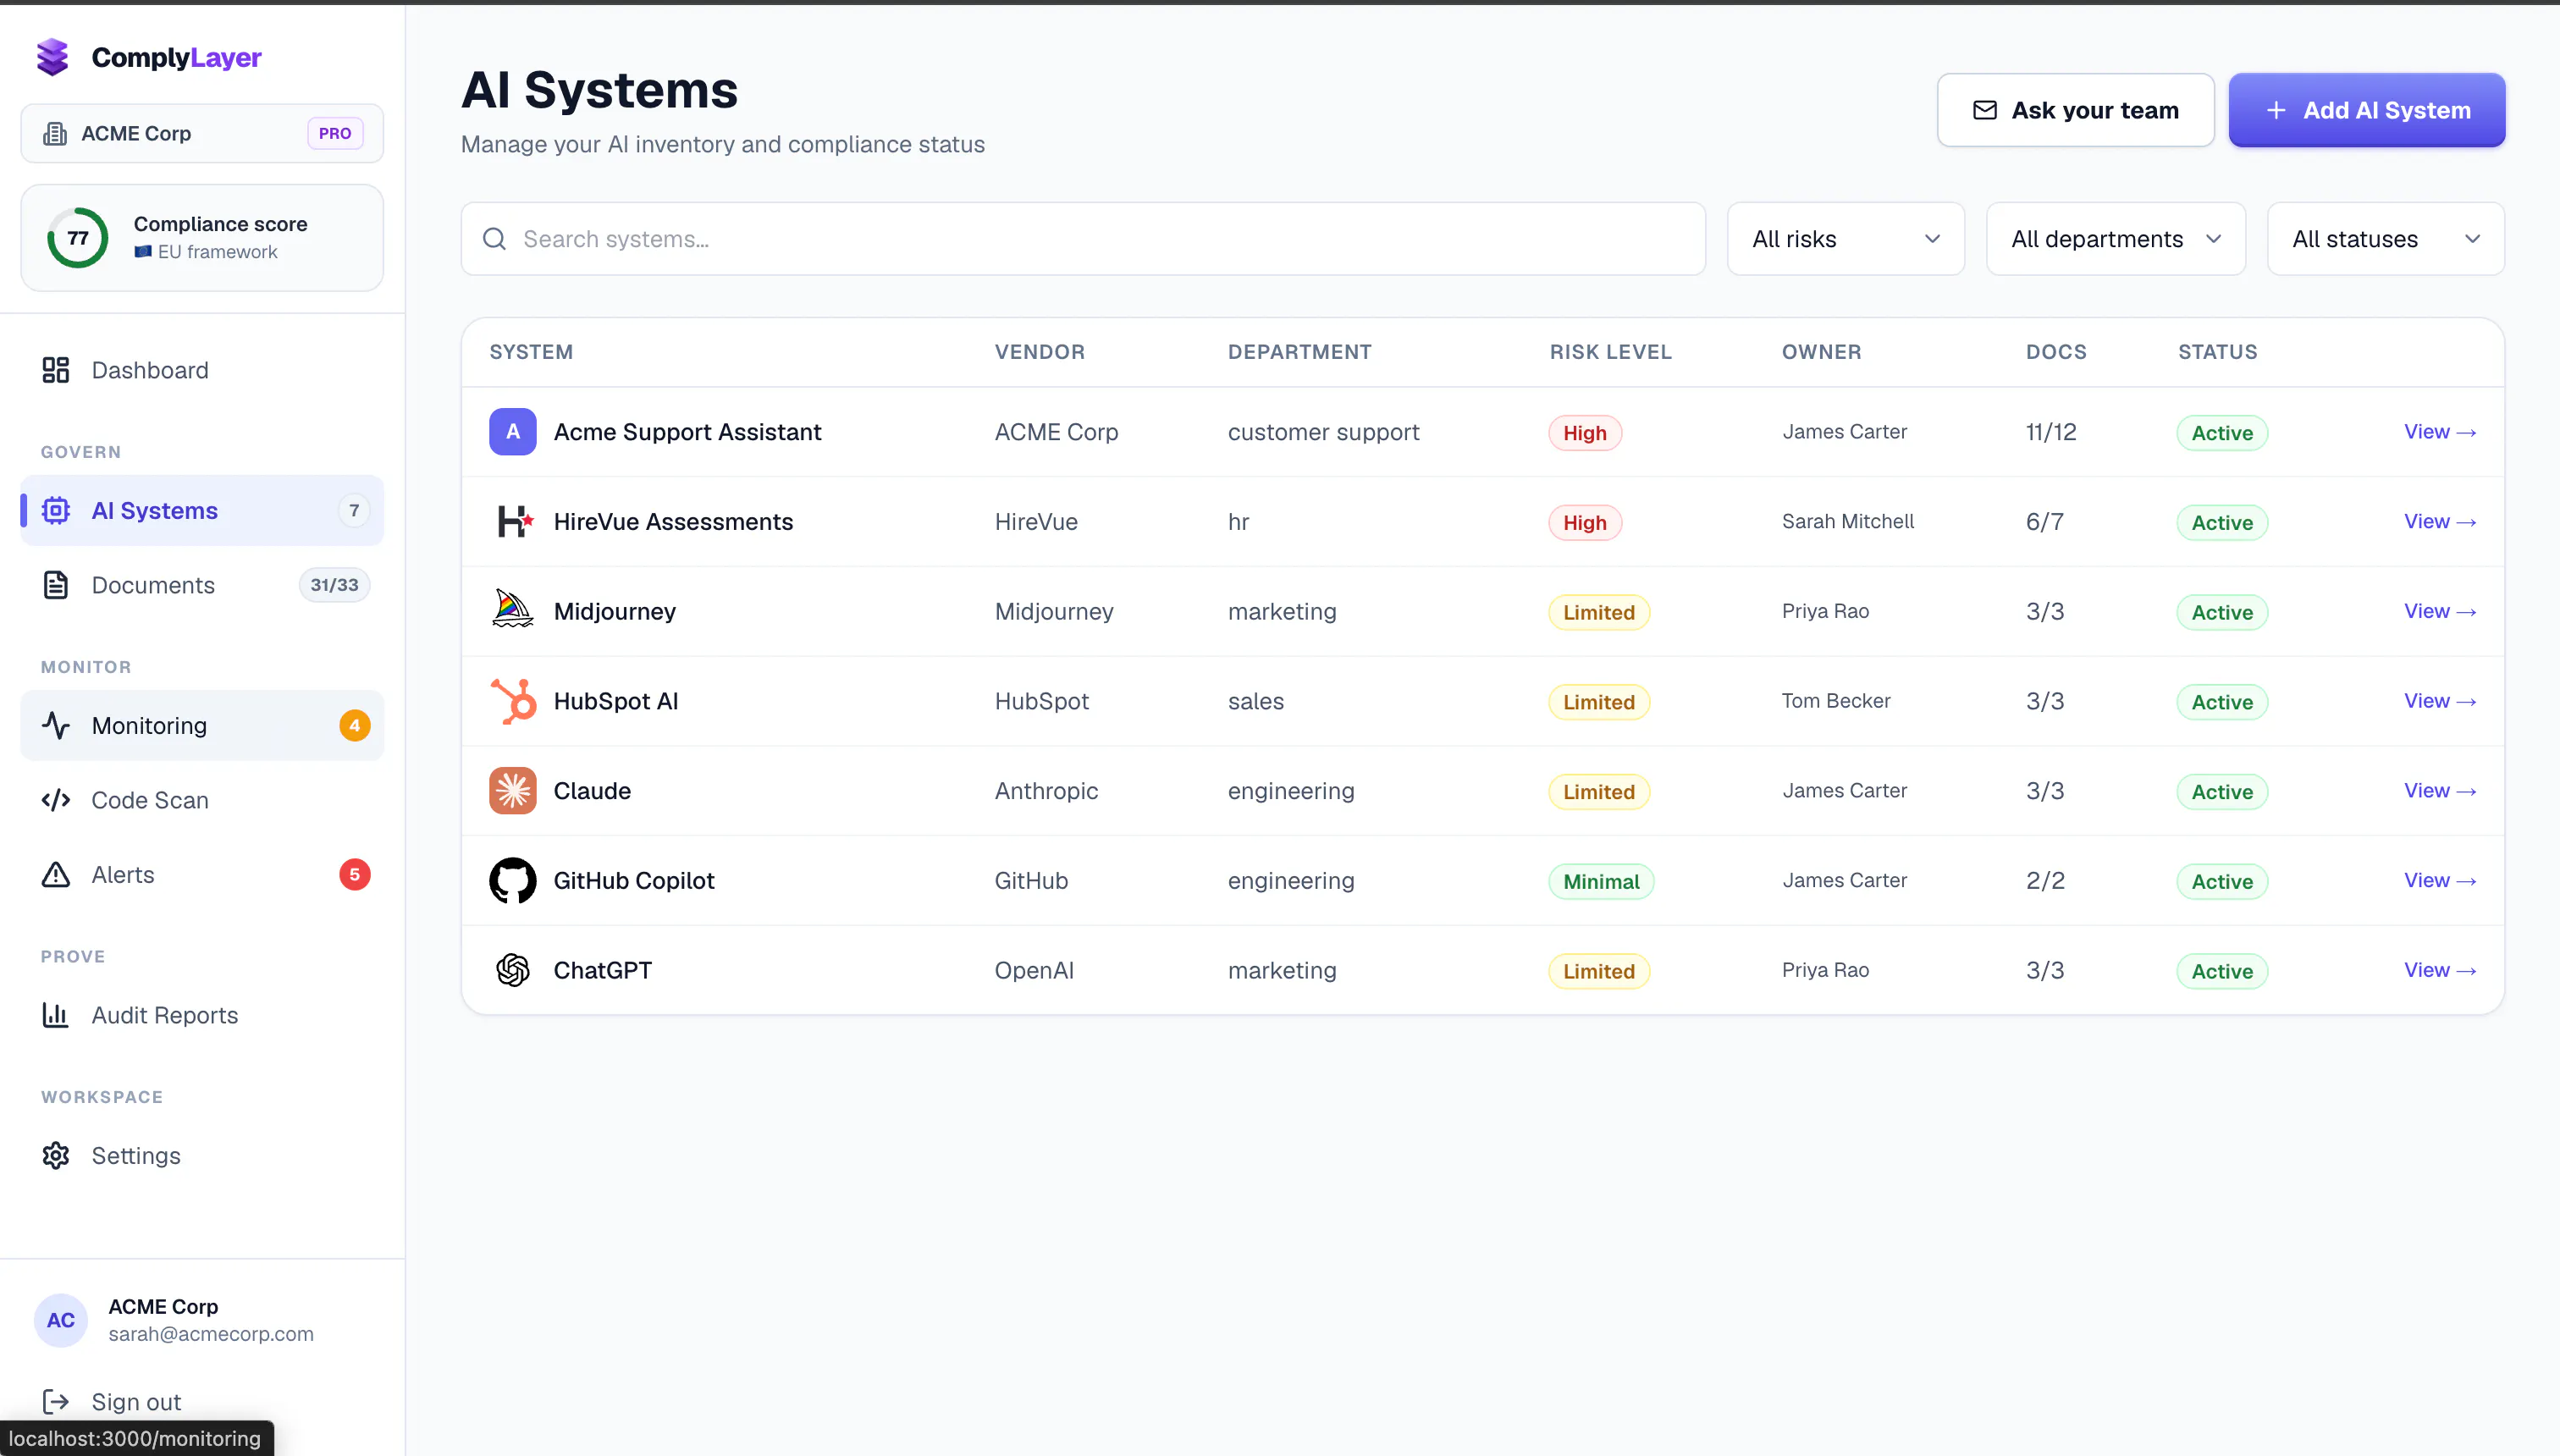Viewport: 2560px width, 1456px height.
Task: Click the Limited badge in HubSpot AI row
Action: tap(1599, 702)
